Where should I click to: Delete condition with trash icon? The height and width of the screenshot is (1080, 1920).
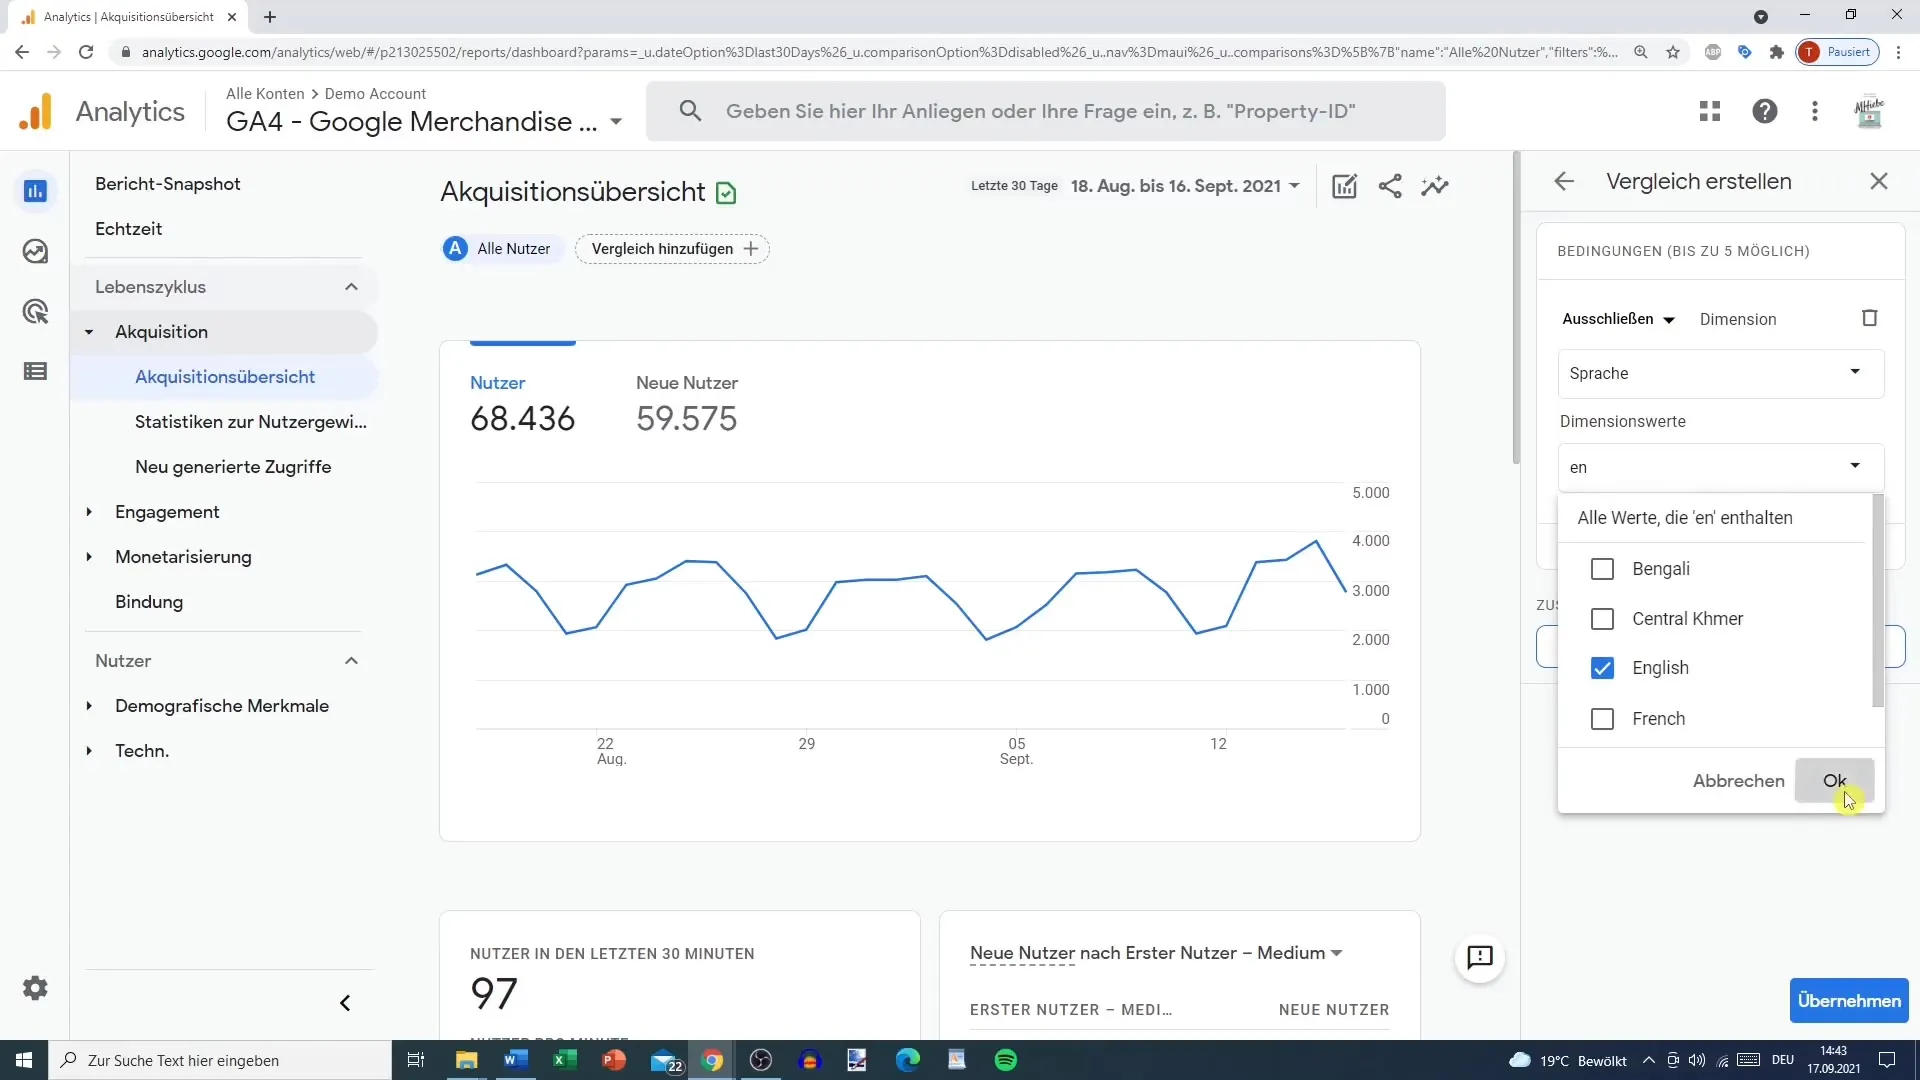click(x=1869, y=318)
